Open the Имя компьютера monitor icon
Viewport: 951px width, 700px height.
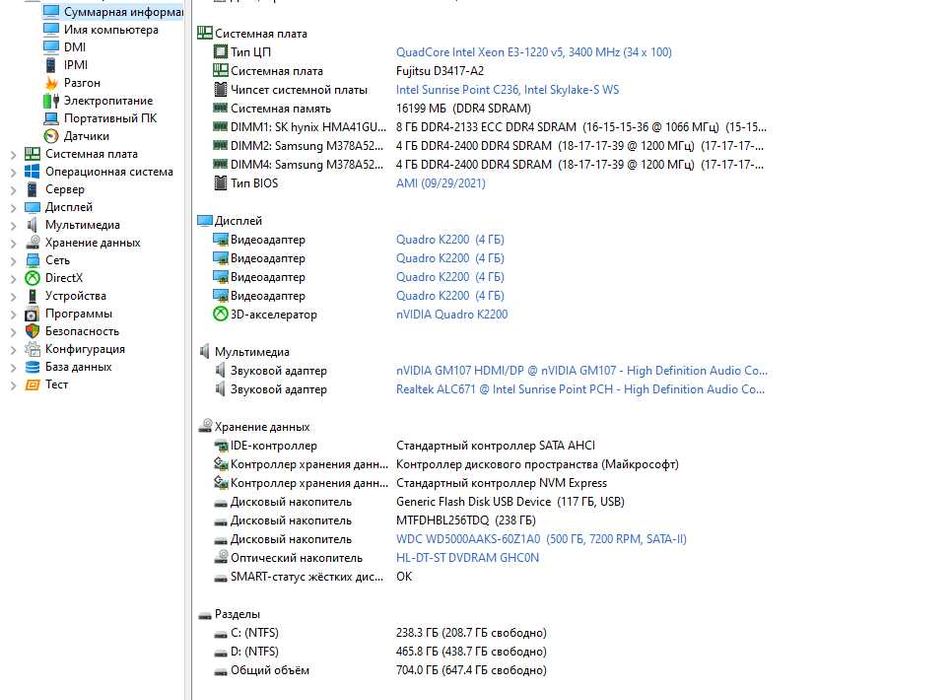tap(51, 29)
